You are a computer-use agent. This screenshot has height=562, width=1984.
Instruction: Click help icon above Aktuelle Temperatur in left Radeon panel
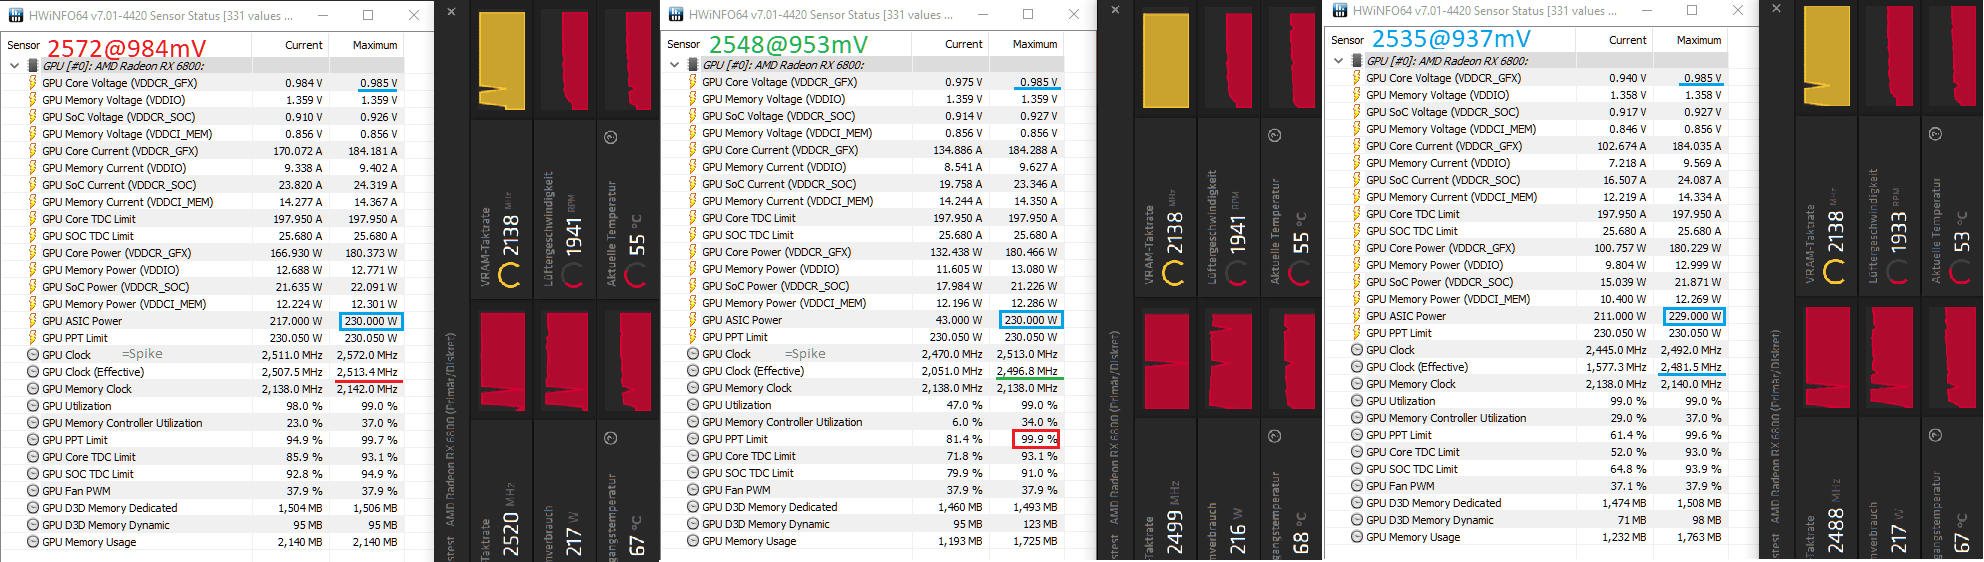pyautogui.click(x=611, y=137)
